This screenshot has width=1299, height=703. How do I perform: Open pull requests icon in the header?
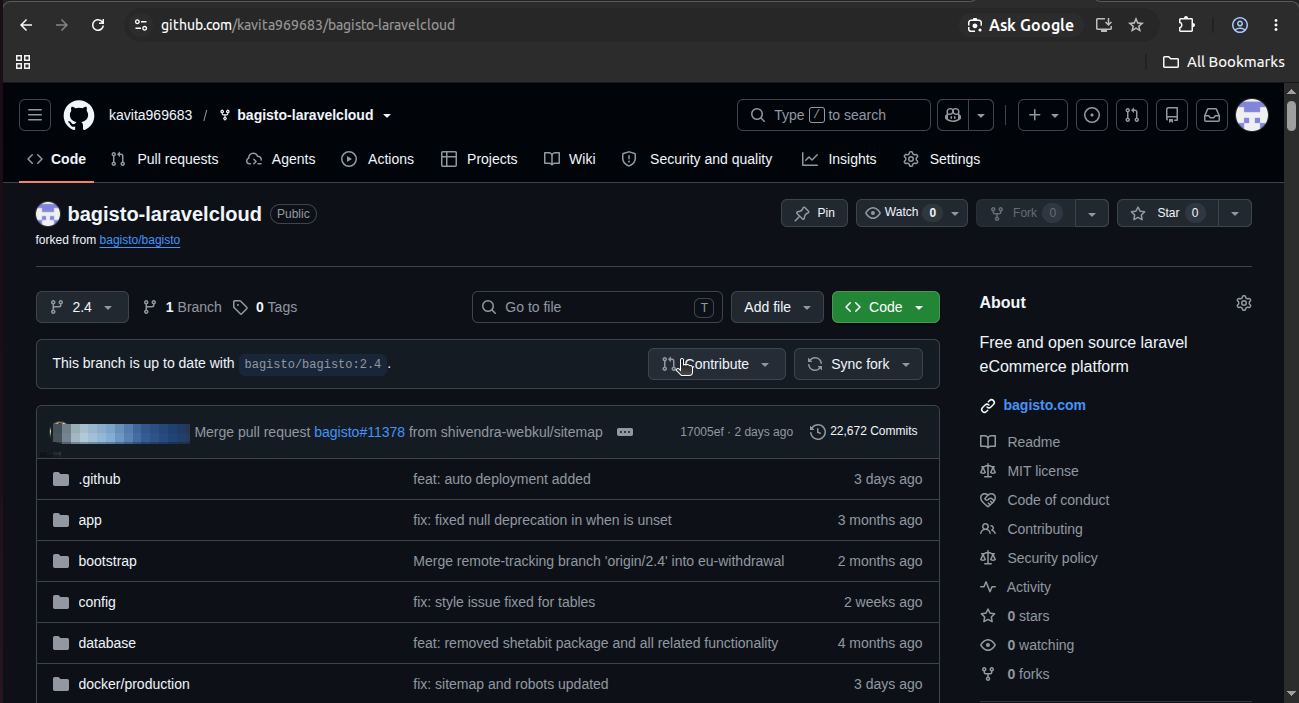[1132, 115]
